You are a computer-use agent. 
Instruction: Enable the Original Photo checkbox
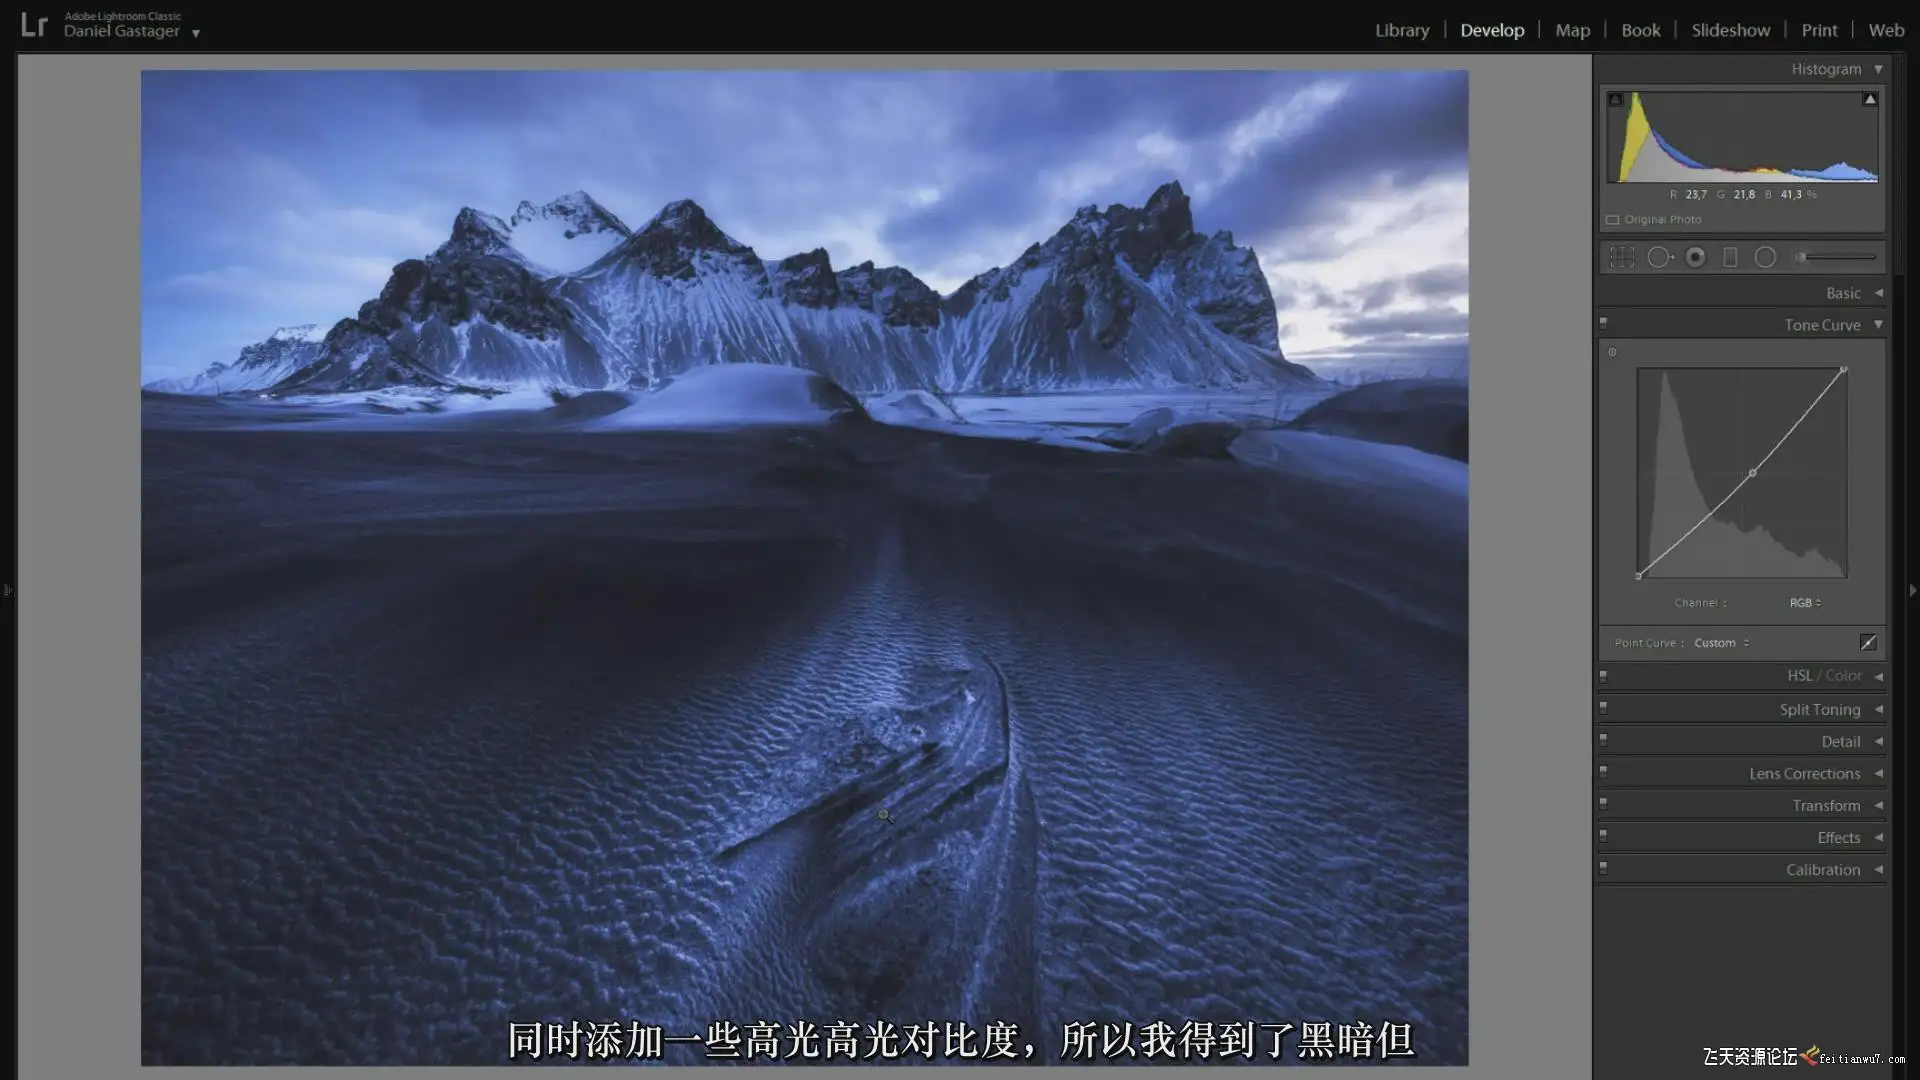[1612, 220]
